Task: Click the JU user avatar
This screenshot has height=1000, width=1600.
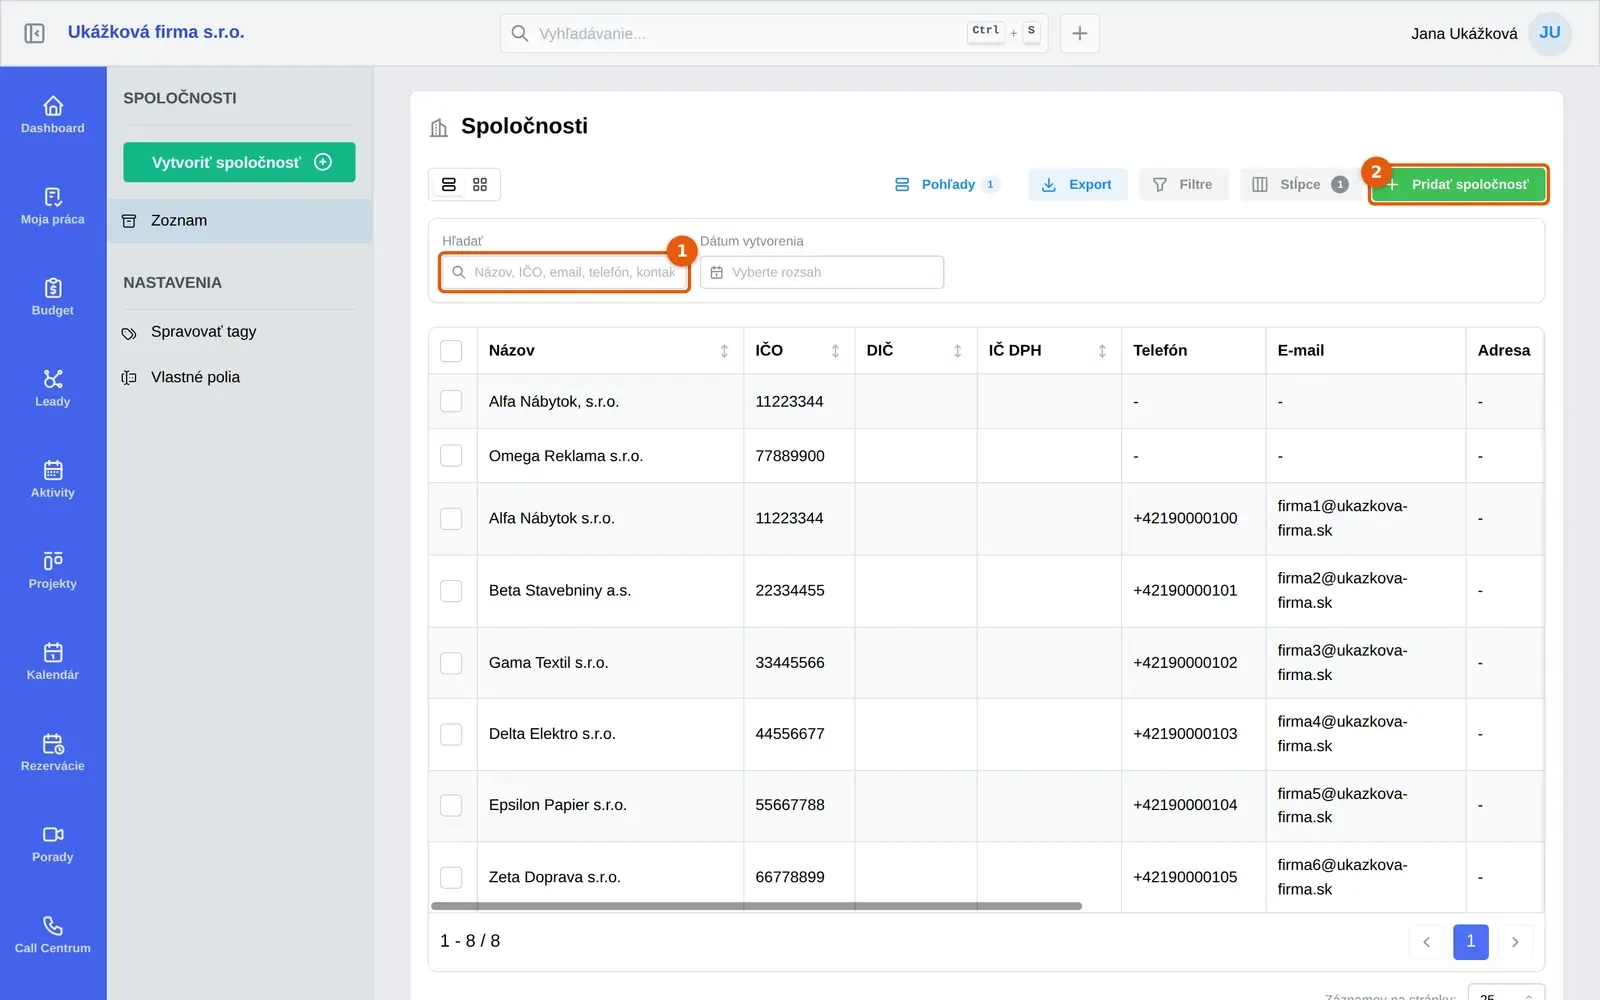Action: (1550, 33)
